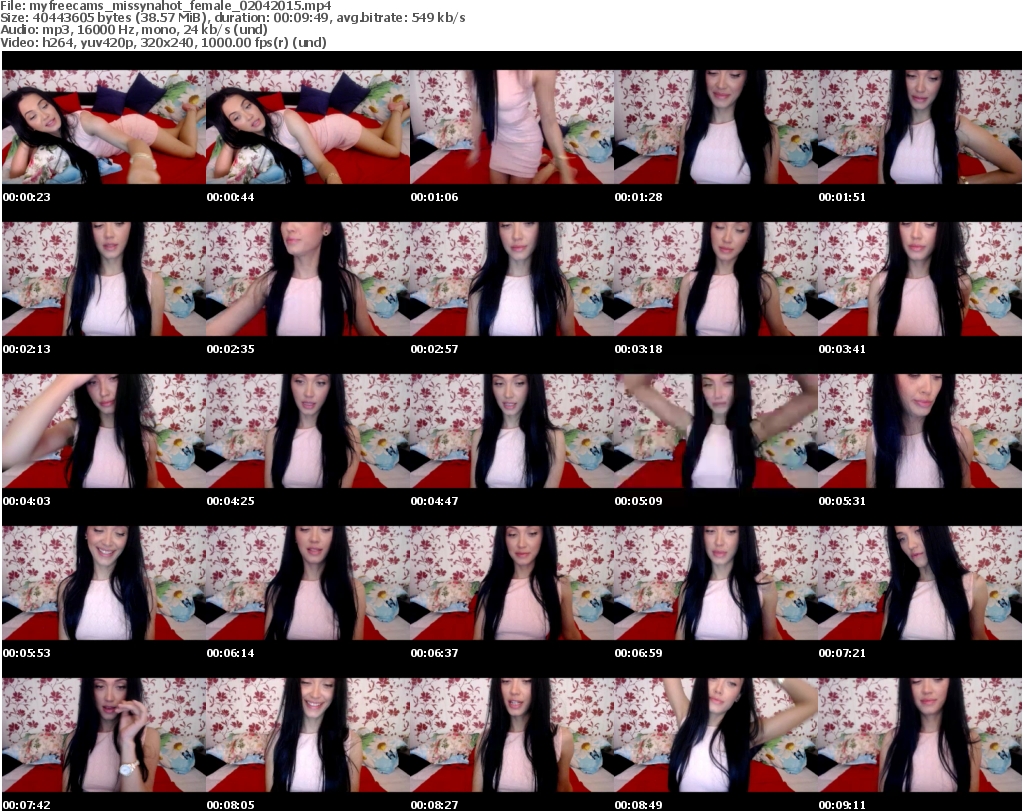Click the 00:04:03 timestamp label
Viewport: 1024px width, 811px height.
26,501
